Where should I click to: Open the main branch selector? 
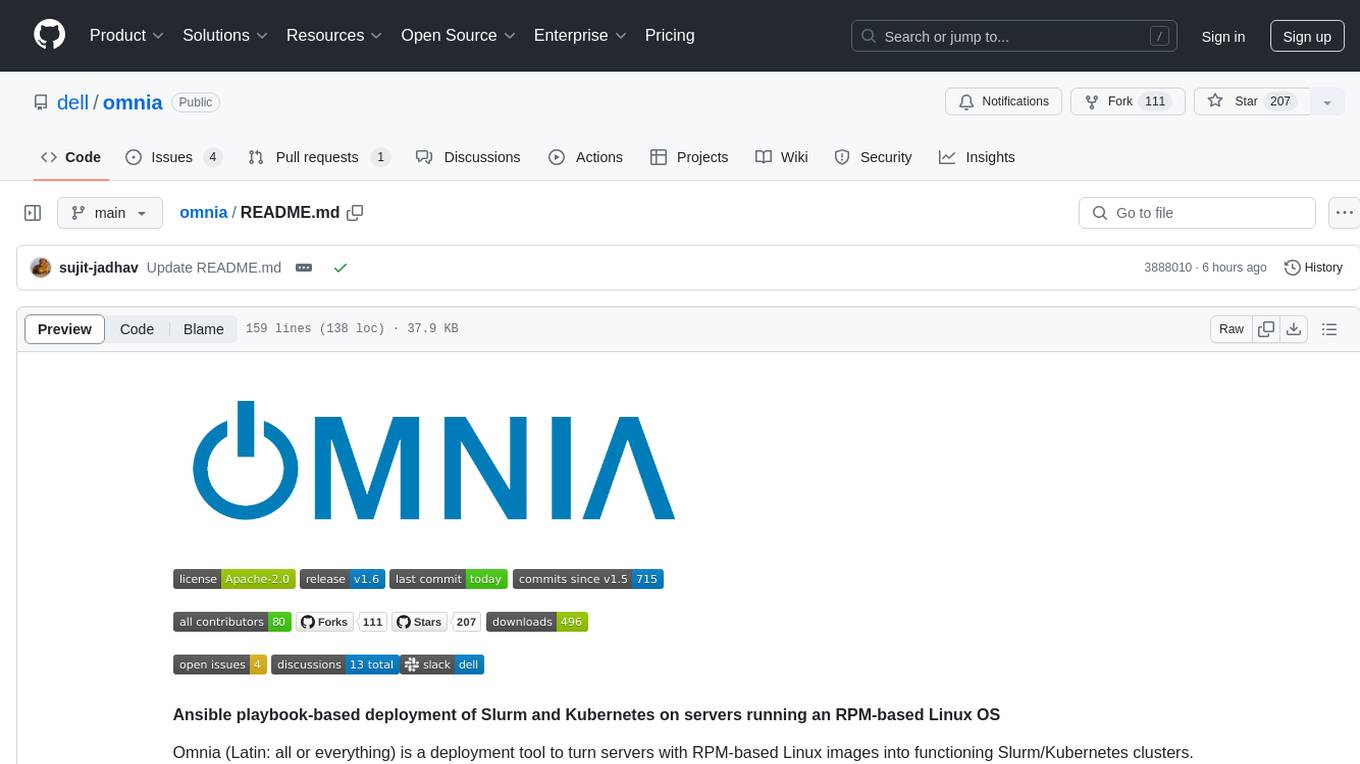click(110, 213)
